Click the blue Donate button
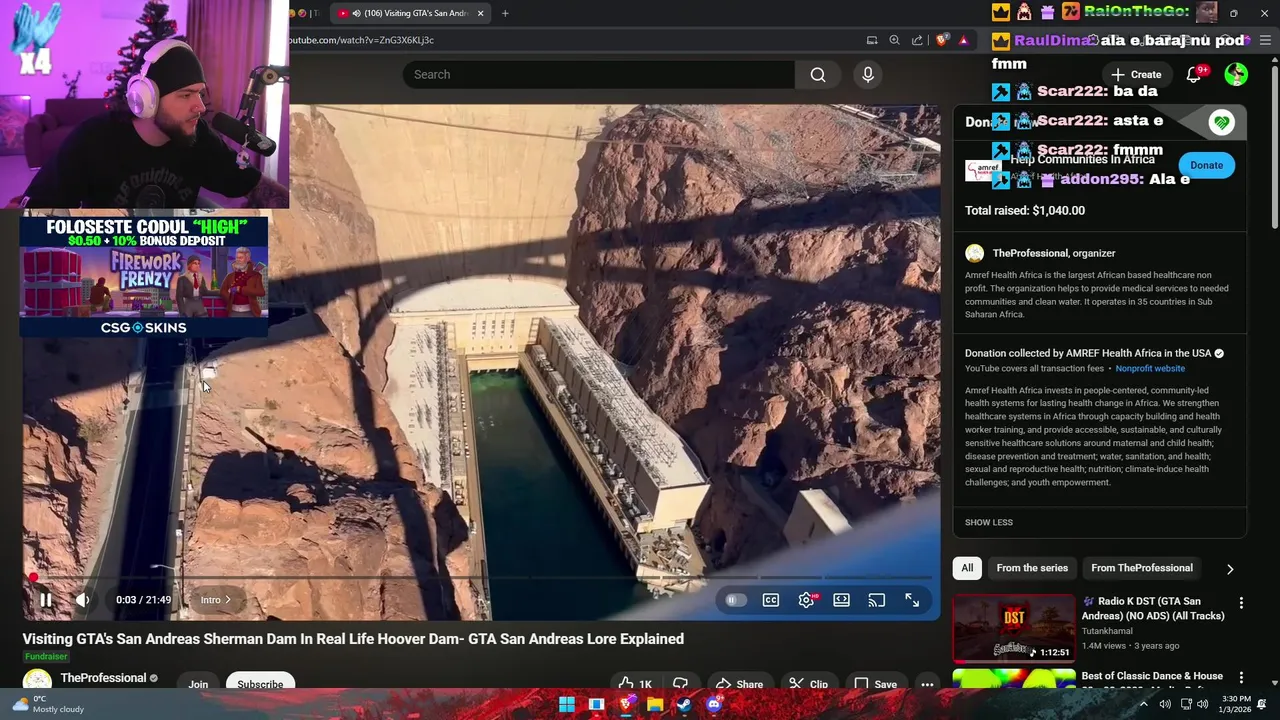Viewport: 1280px width, 720px height. (x=1206, y=165)
